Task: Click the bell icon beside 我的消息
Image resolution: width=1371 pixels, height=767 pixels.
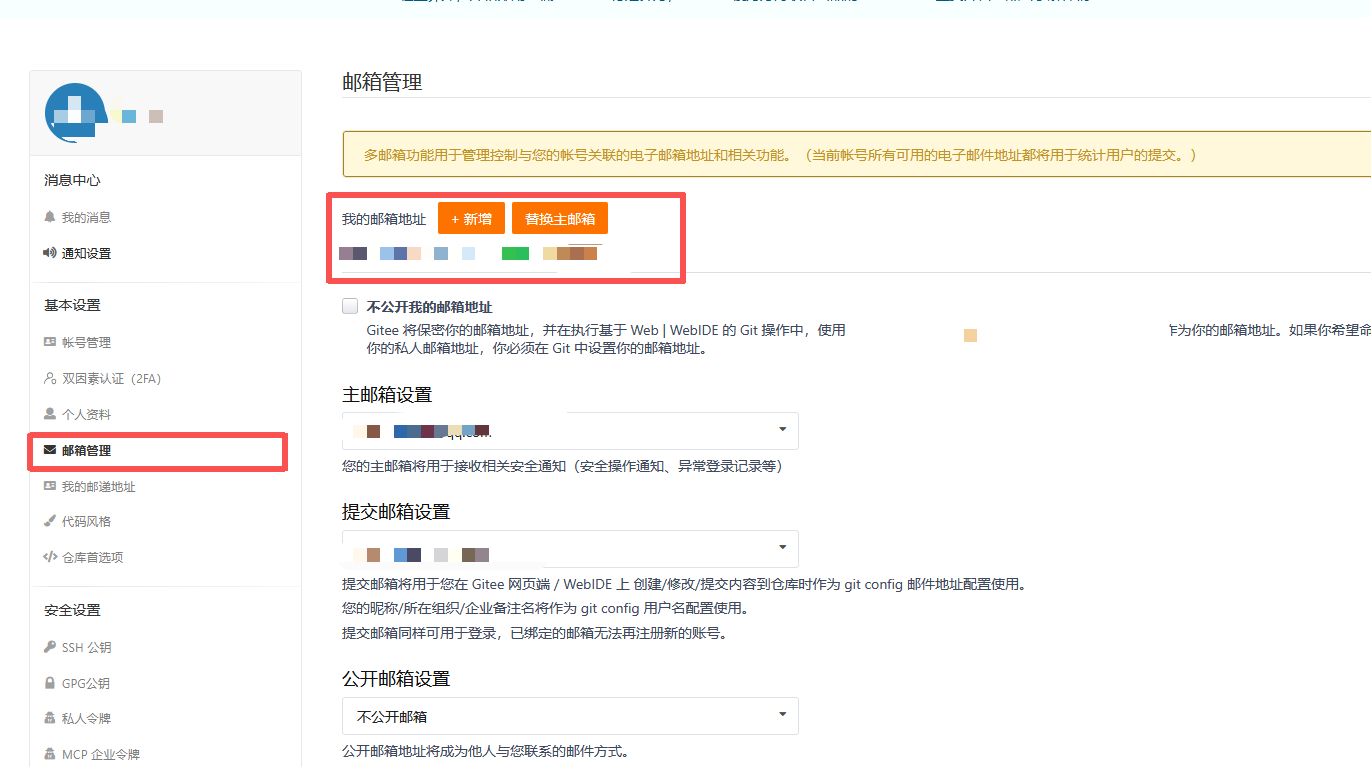Action: click(50, 217)
